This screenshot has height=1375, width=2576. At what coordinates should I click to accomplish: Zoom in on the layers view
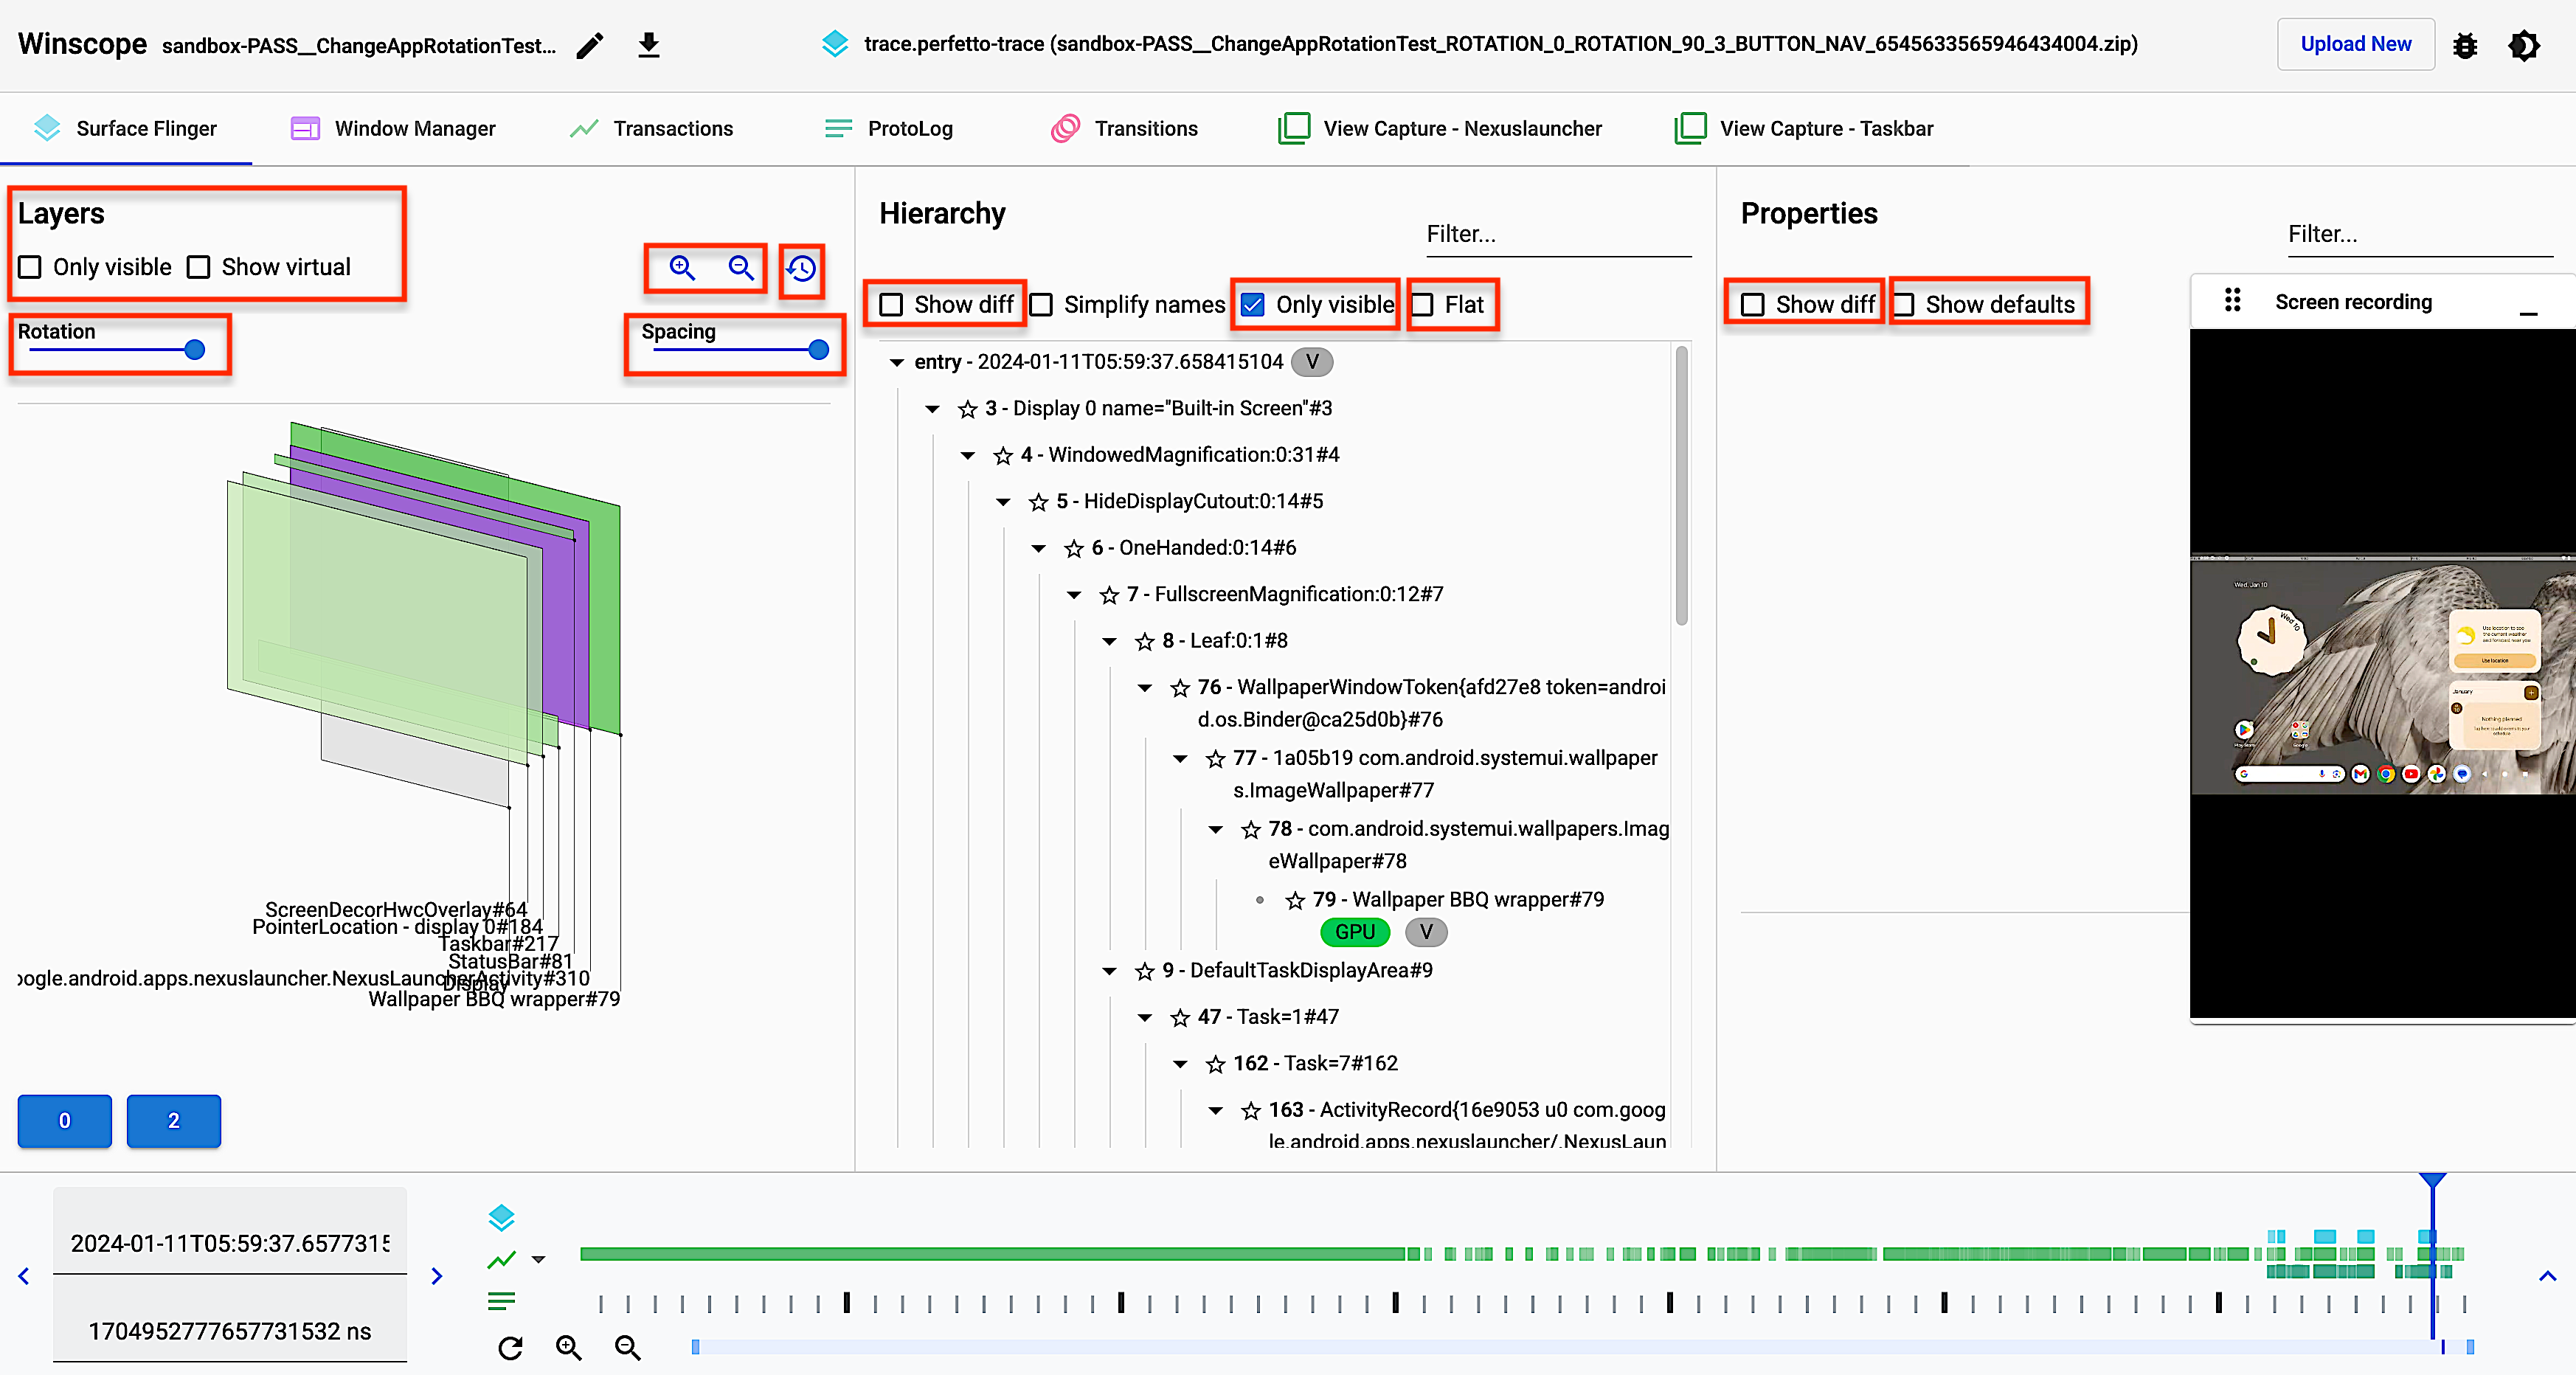coord(682,267)
